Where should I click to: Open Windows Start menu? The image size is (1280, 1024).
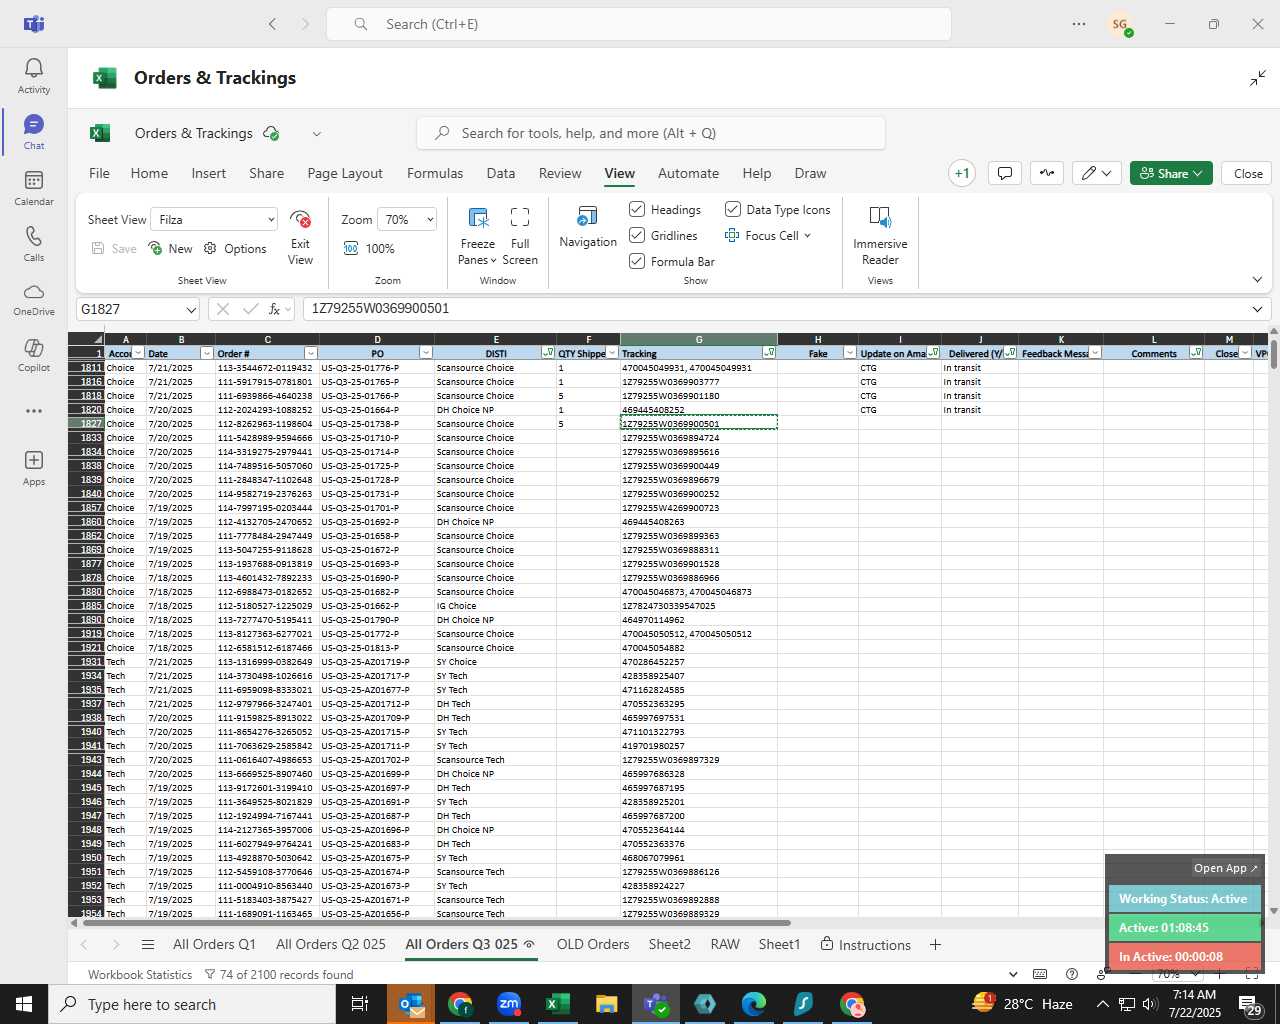click(x=24, y=1004)
